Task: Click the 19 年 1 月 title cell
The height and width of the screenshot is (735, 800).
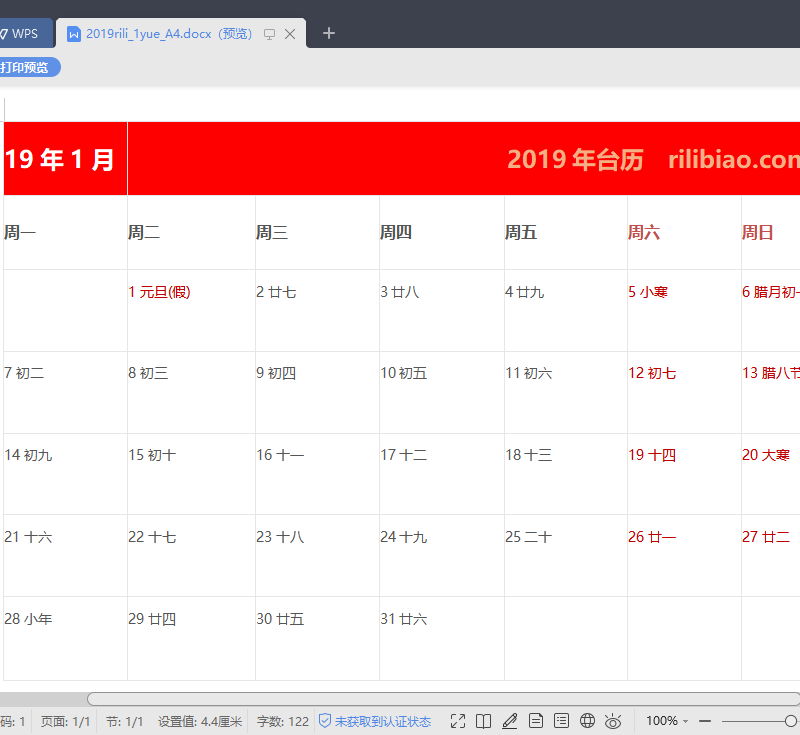Action: tap(65, 159)
